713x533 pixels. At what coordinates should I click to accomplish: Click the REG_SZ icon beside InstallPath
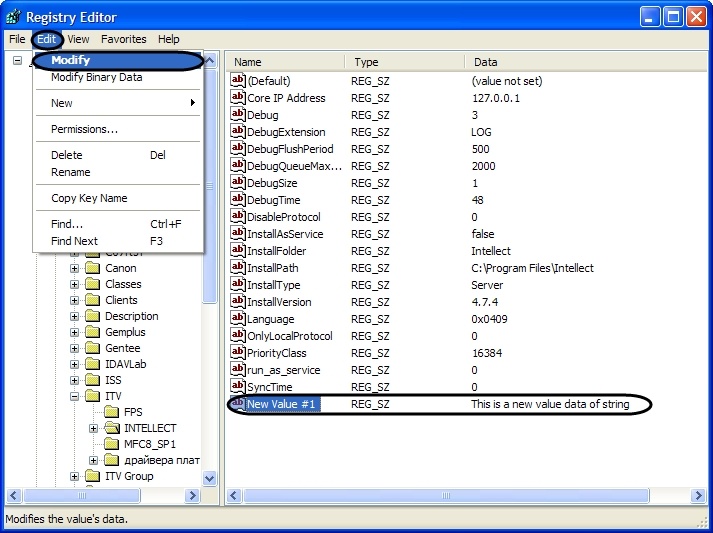(x=238, y=268)
